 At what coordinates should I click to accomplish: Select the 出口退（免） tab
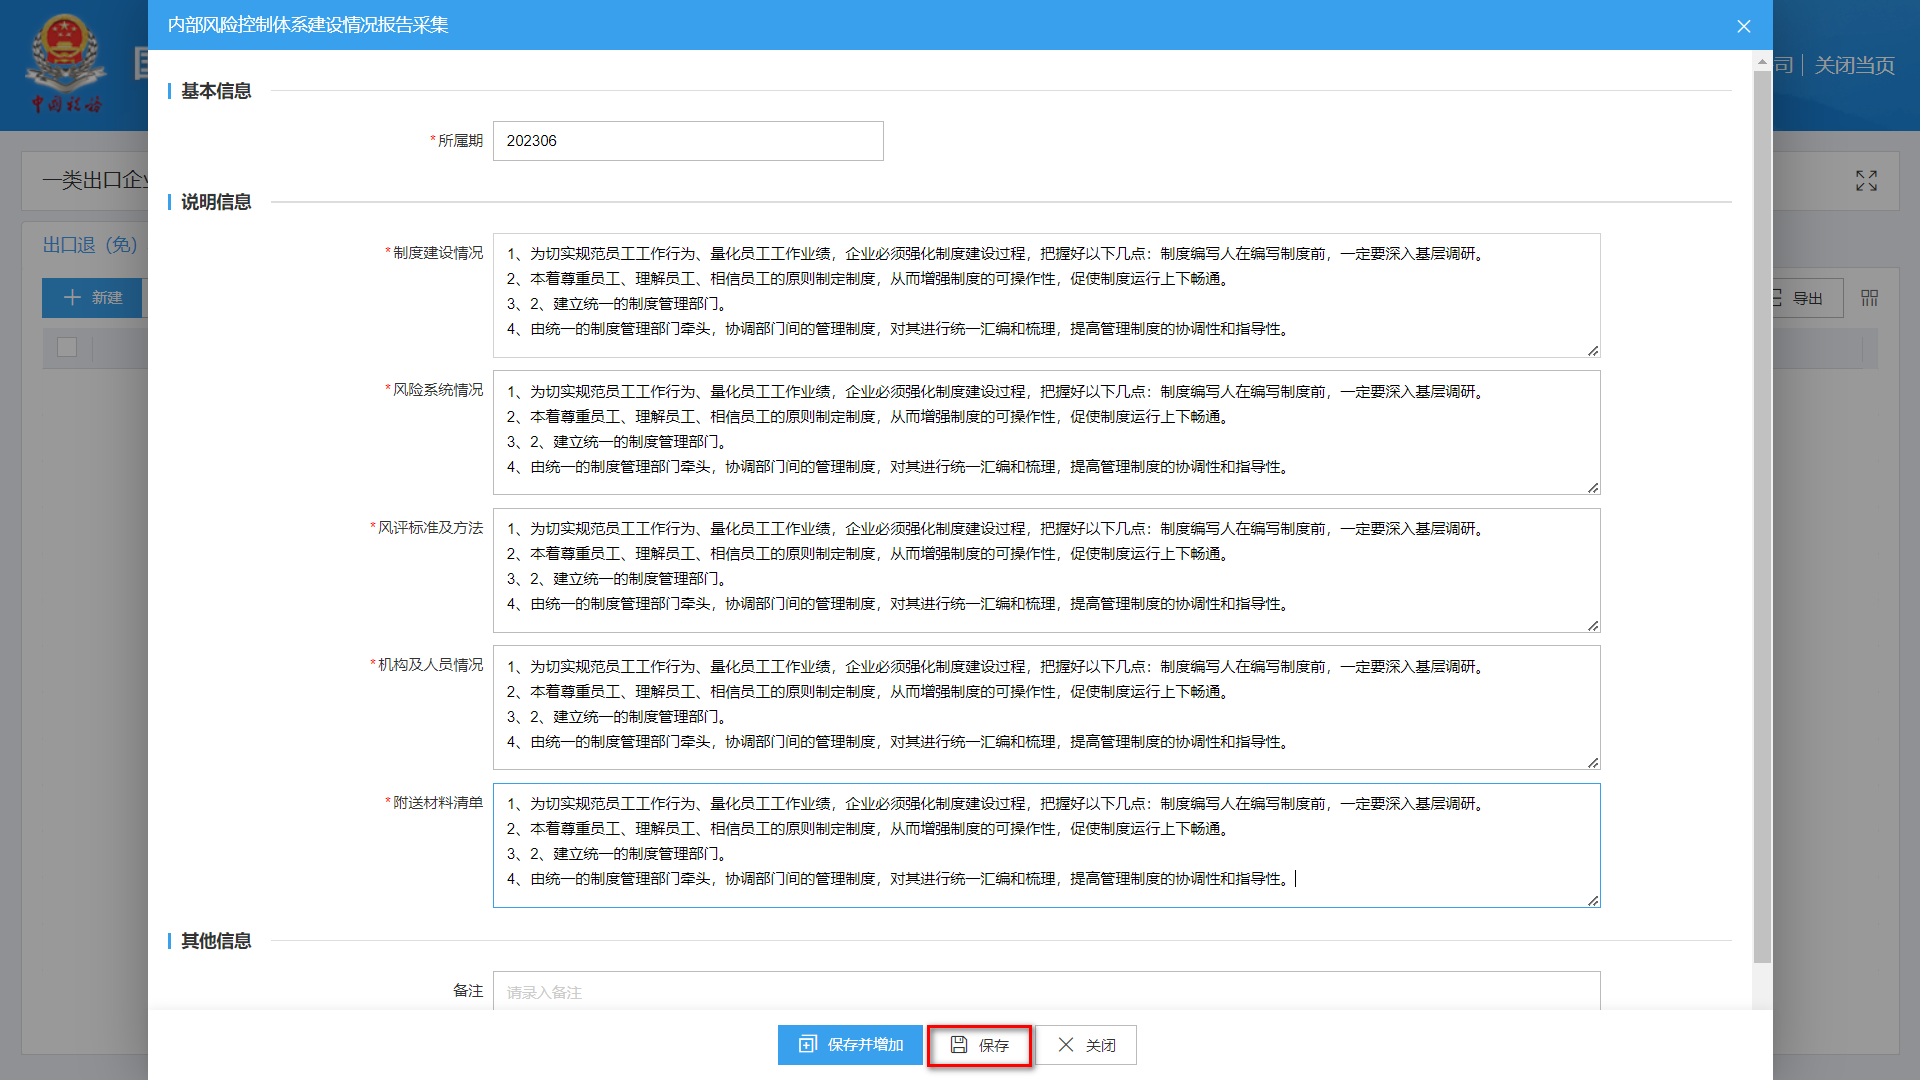[90, 245]
